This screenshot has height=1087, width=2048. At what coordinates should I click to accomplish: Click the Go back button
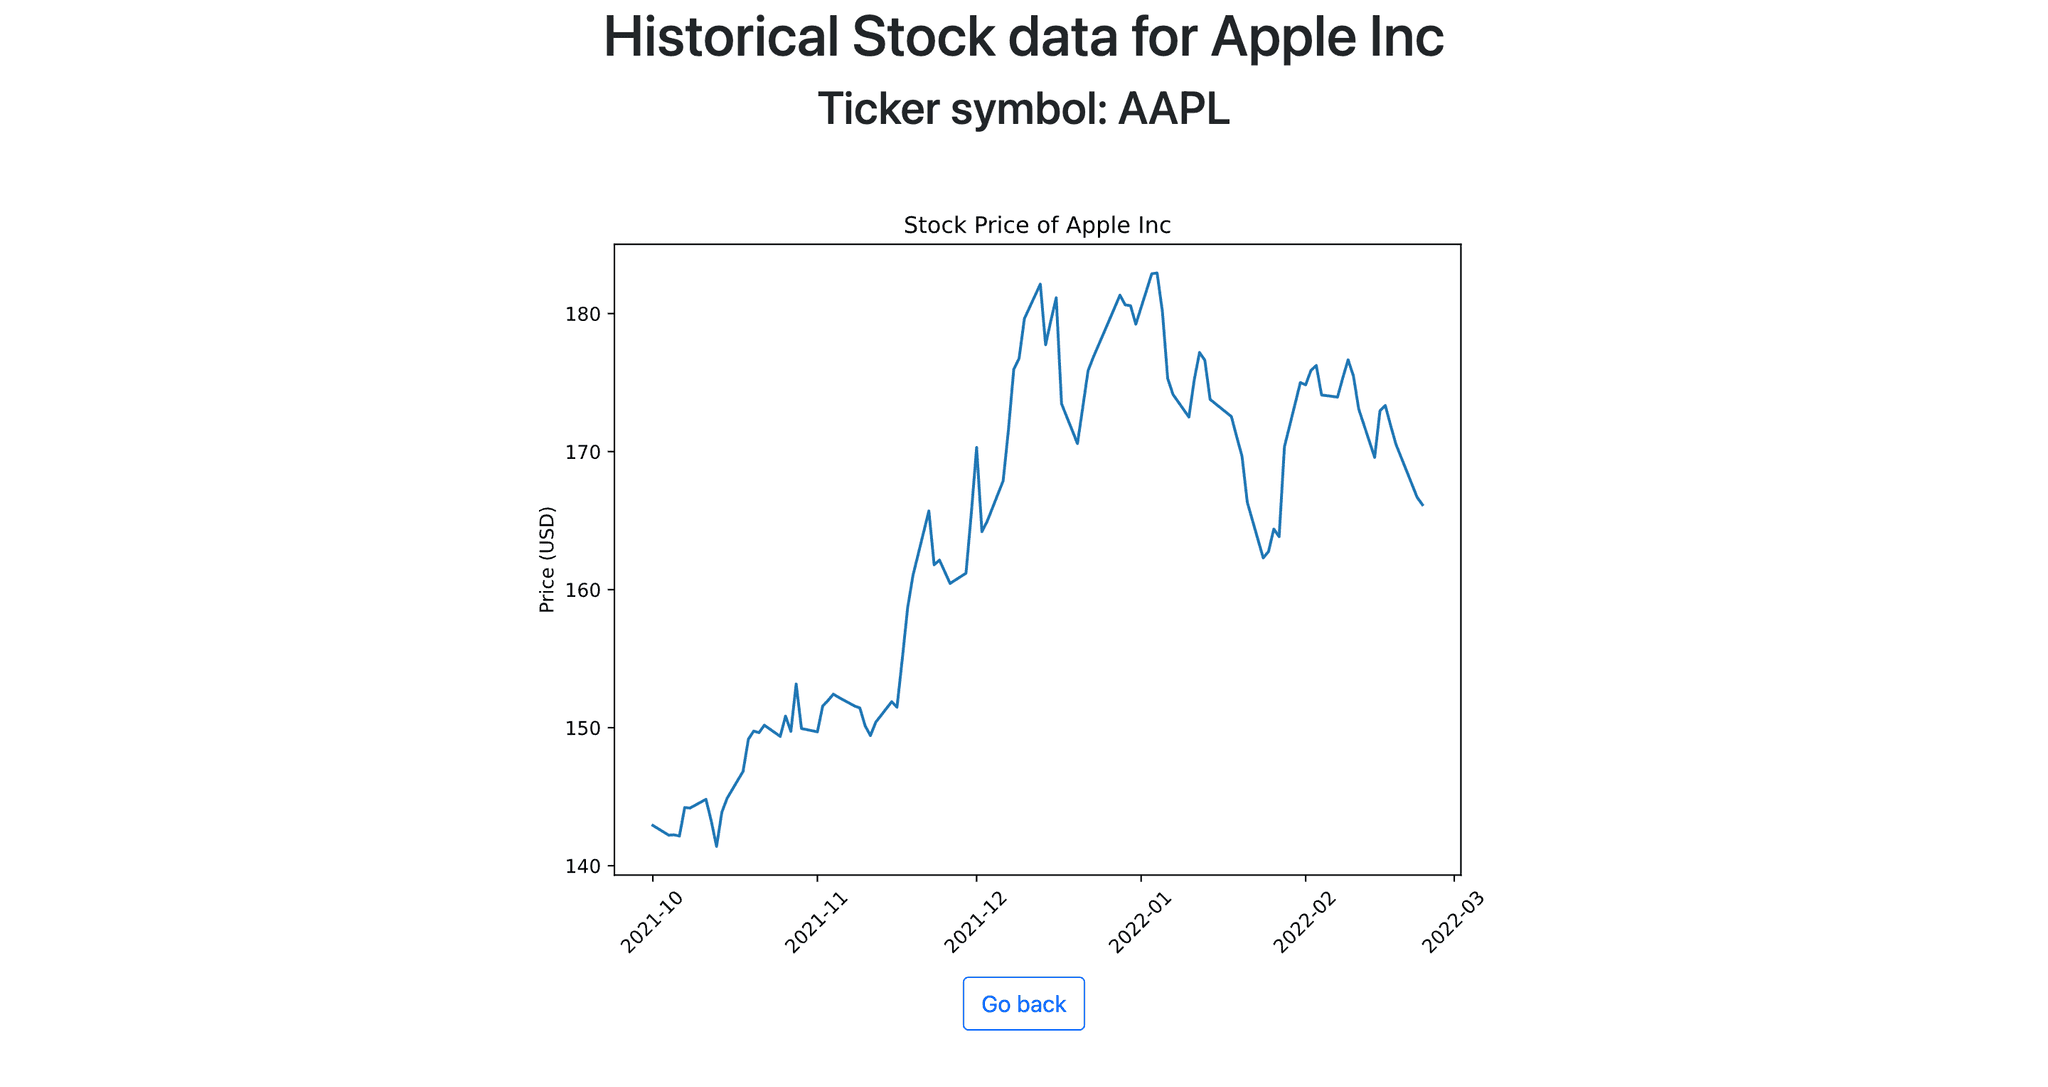coord(1023,1004)
